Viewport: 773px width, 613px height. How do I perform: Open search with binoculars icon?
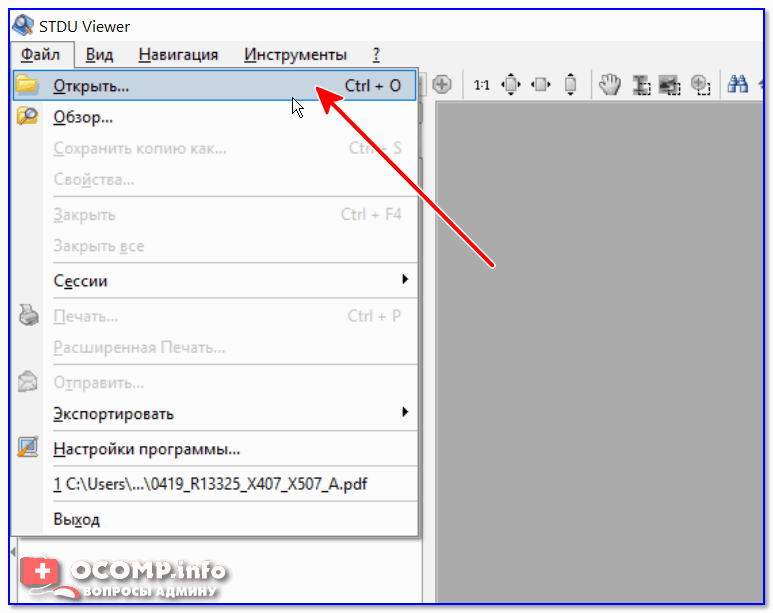[x=738, y=84]
